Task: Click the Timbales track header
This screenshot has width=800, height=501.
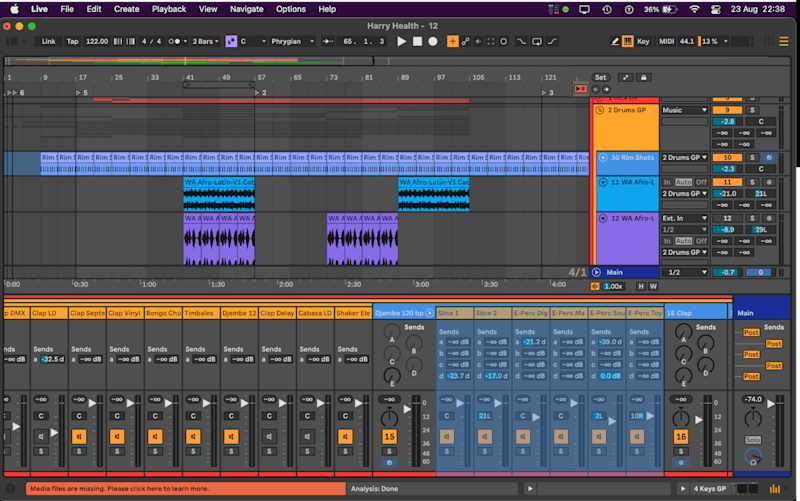Action: 201,313
